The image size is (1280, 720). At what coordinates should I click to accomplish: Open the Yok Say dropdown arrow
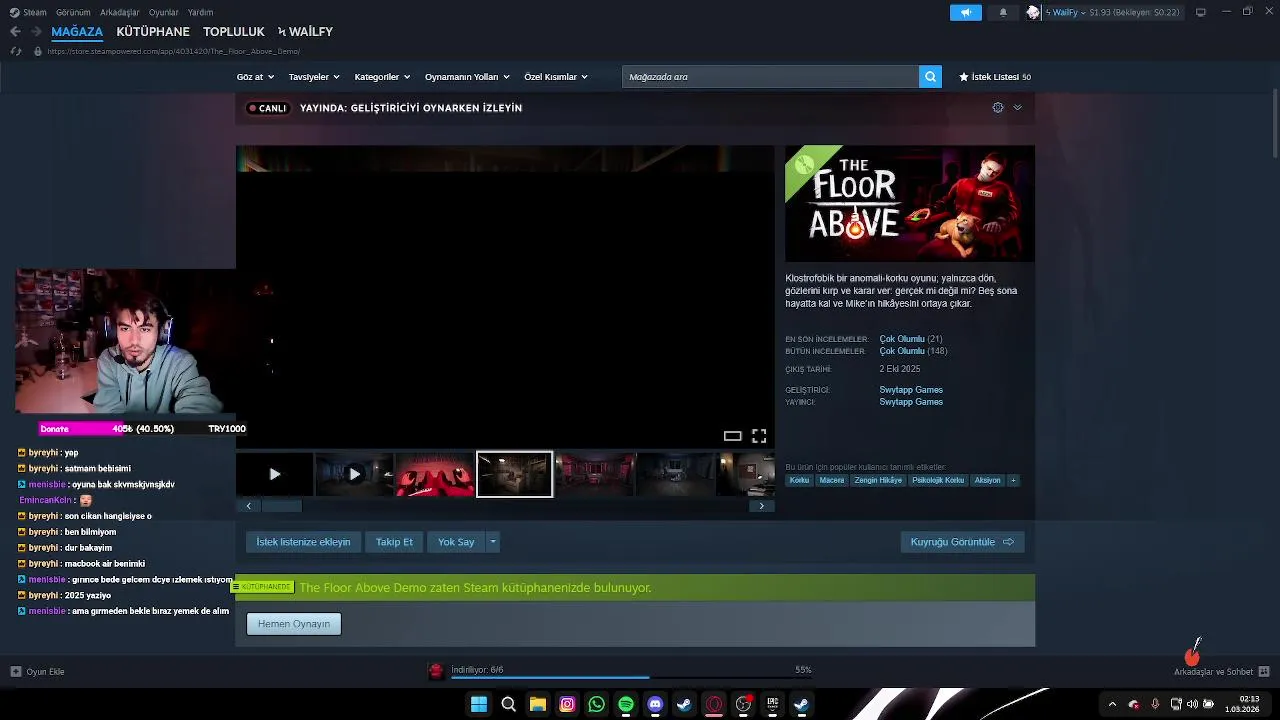click(x=492, y=542)
